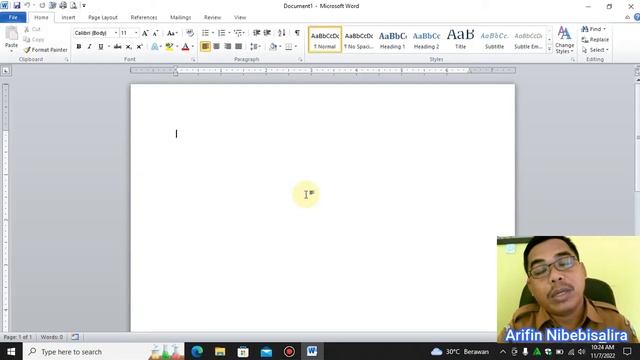
Task: Toggle bold formatting
Action: click(x=79, y=47)
